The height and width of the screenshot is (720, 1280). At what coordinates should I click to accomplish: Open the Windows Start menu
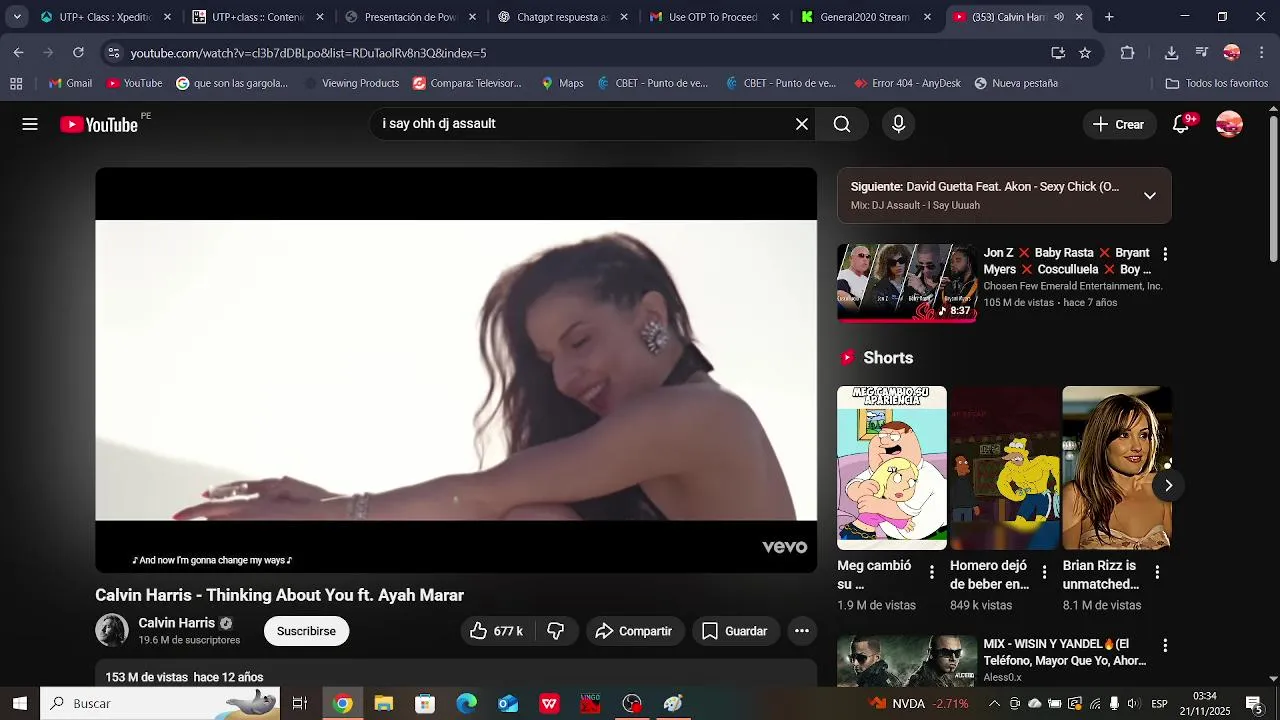(19, 703)
